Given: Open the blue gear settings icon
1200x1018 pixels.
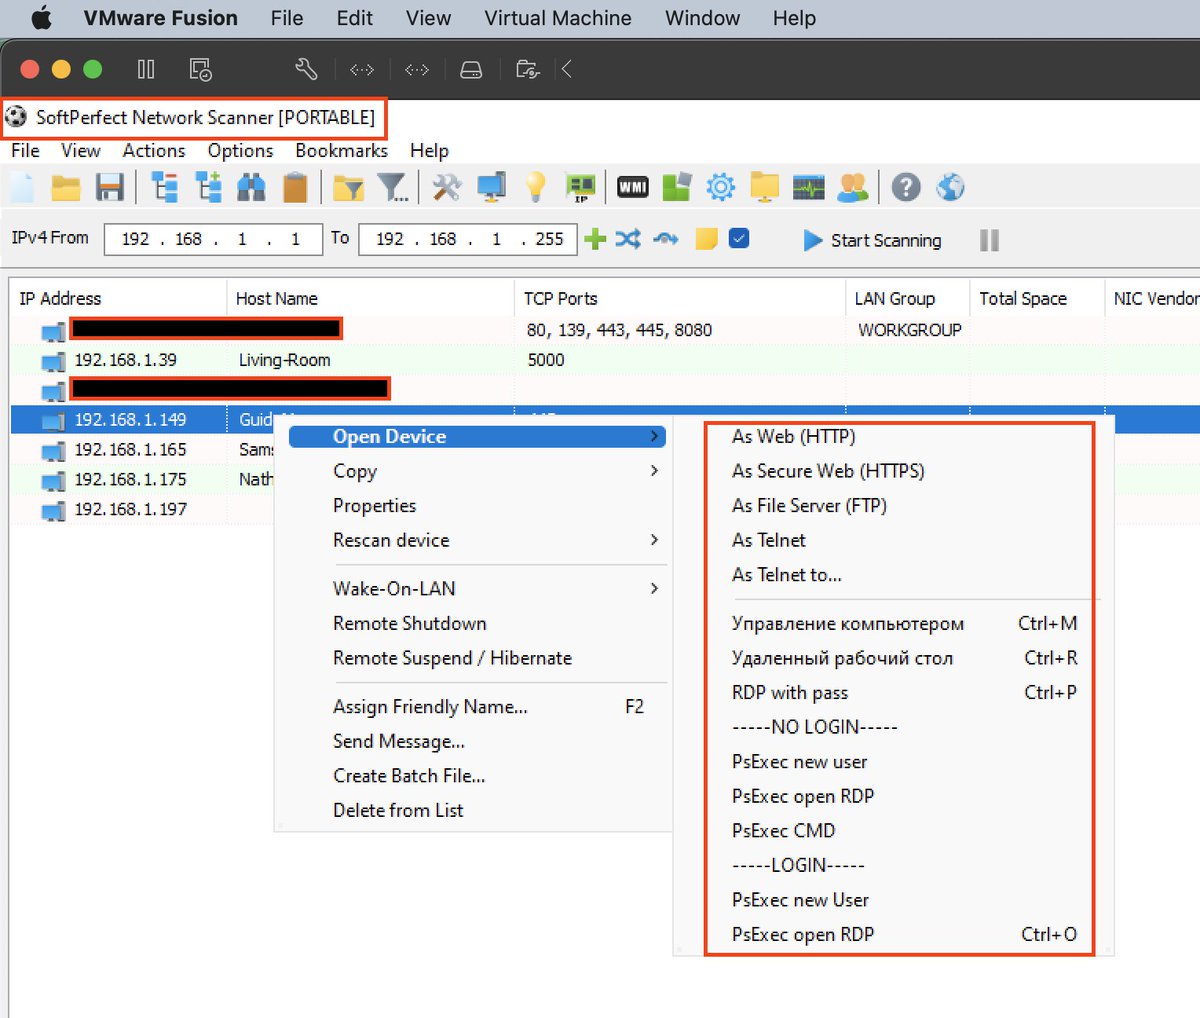Looking at the screenshot, I should pyautogui.click(x=720, y=187).
